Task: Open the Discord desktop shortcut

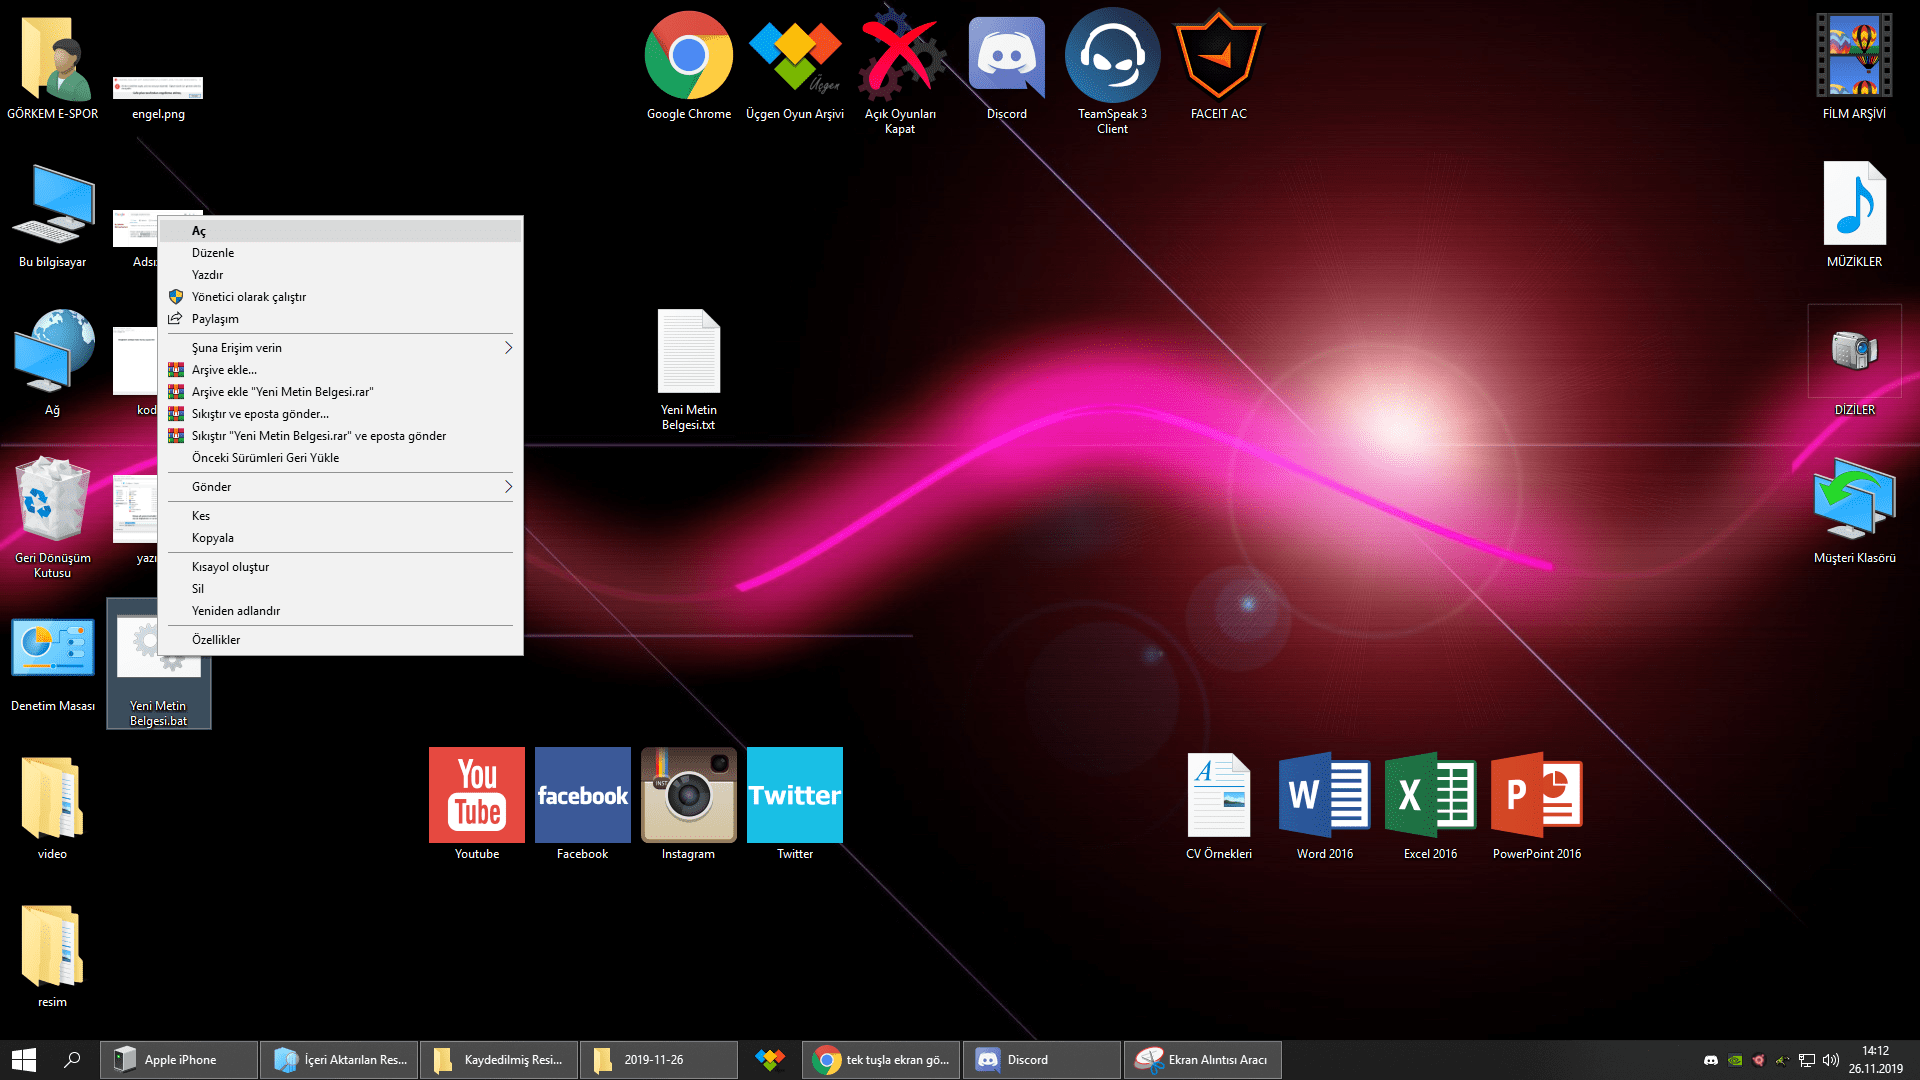Action: (x=1006, y=66)
